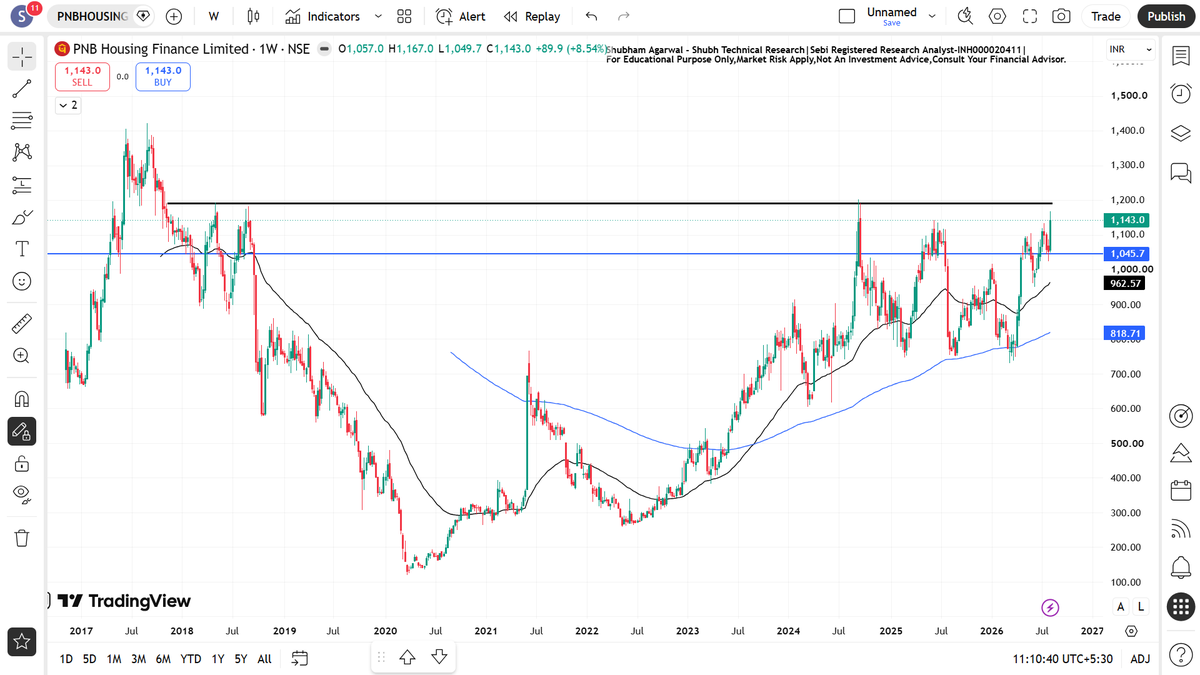Select the brush drawing tool
The image size is (1200, 675).
point(22,216)
